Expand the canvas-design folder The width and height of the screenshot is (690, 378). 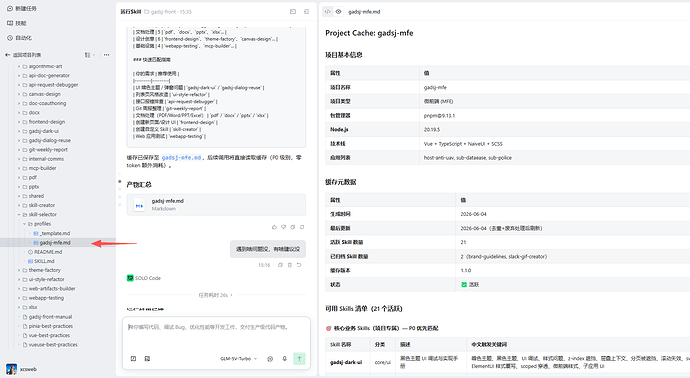point(19,94)
